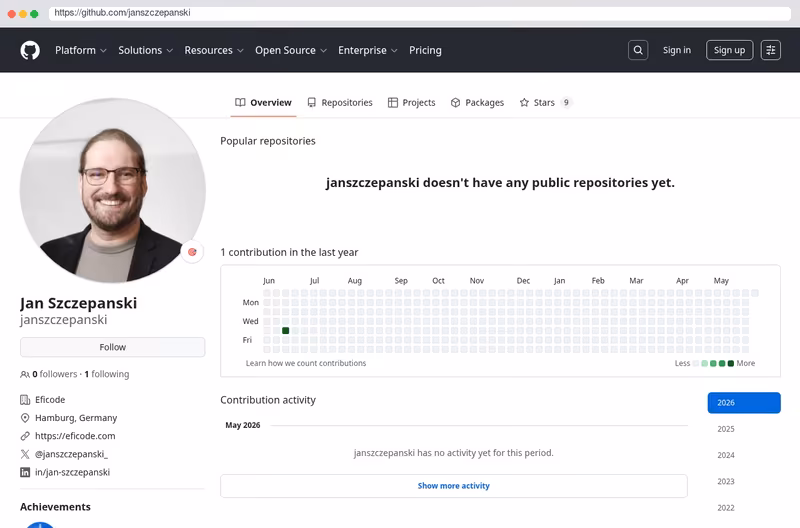This screenshot has width=800, height=528.
Task: Expand the Enterprise menu
Action: tap(367, 50)
